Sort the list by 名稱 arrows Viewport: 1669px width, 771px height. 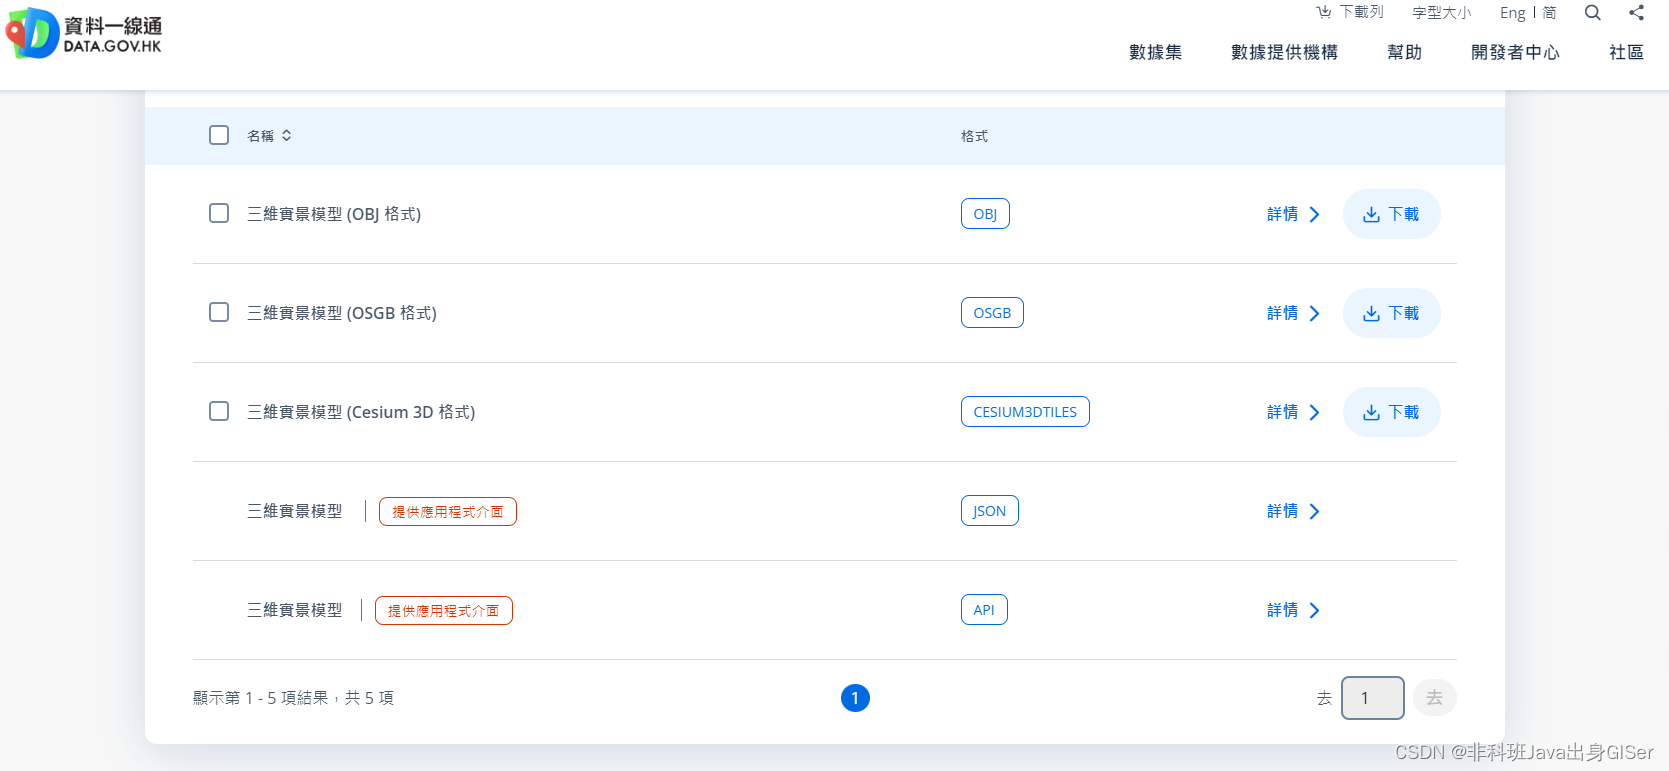point(286,135)
